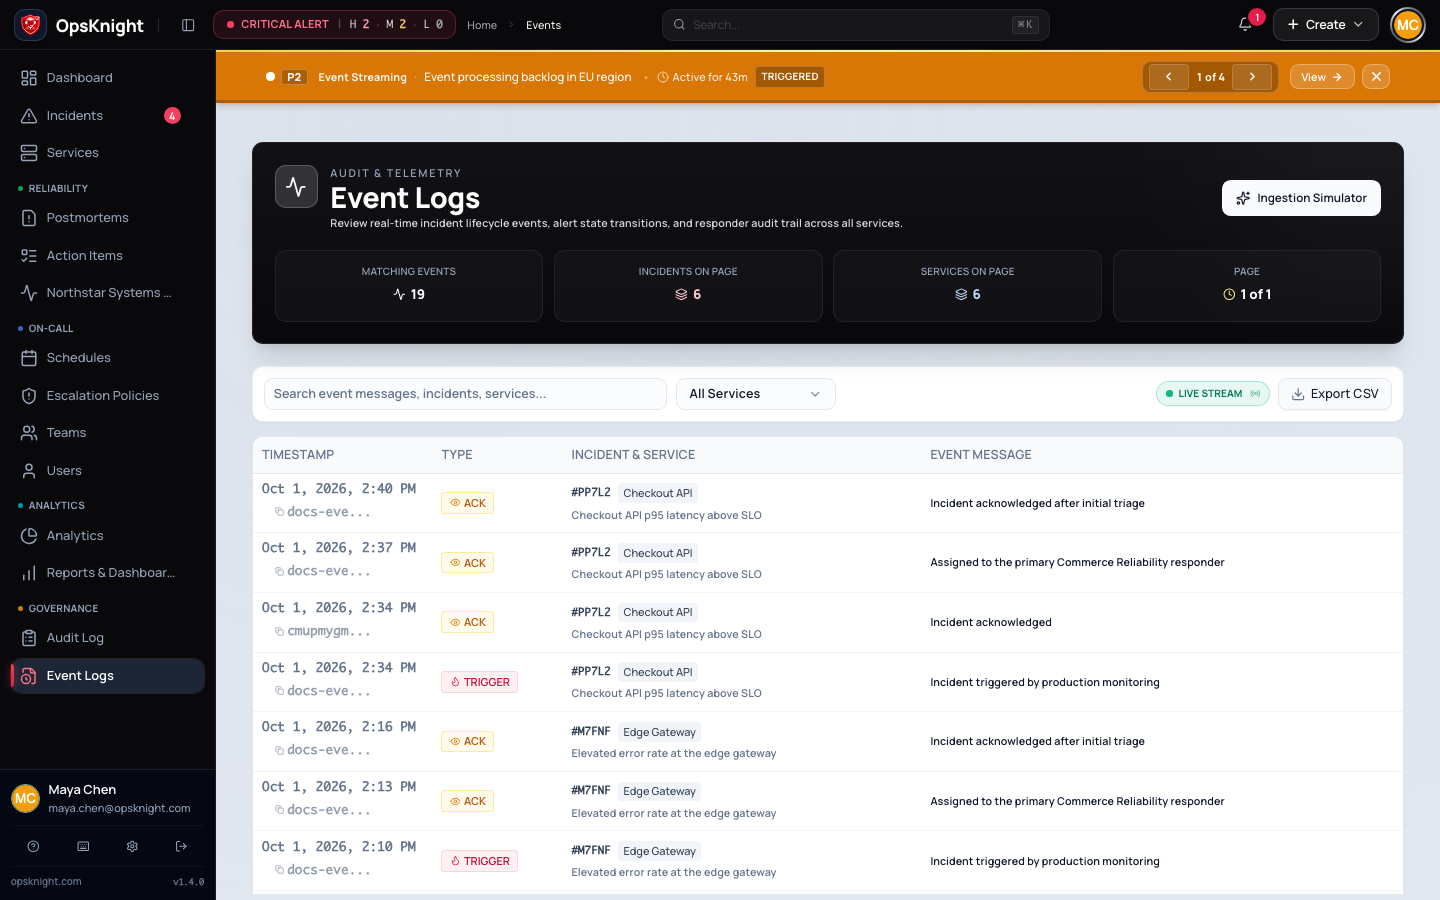The height and width of the screenshot is (900, 1440).
Task: Click the TRIGGER badge in 2:10 PM row
Action: 480,861
